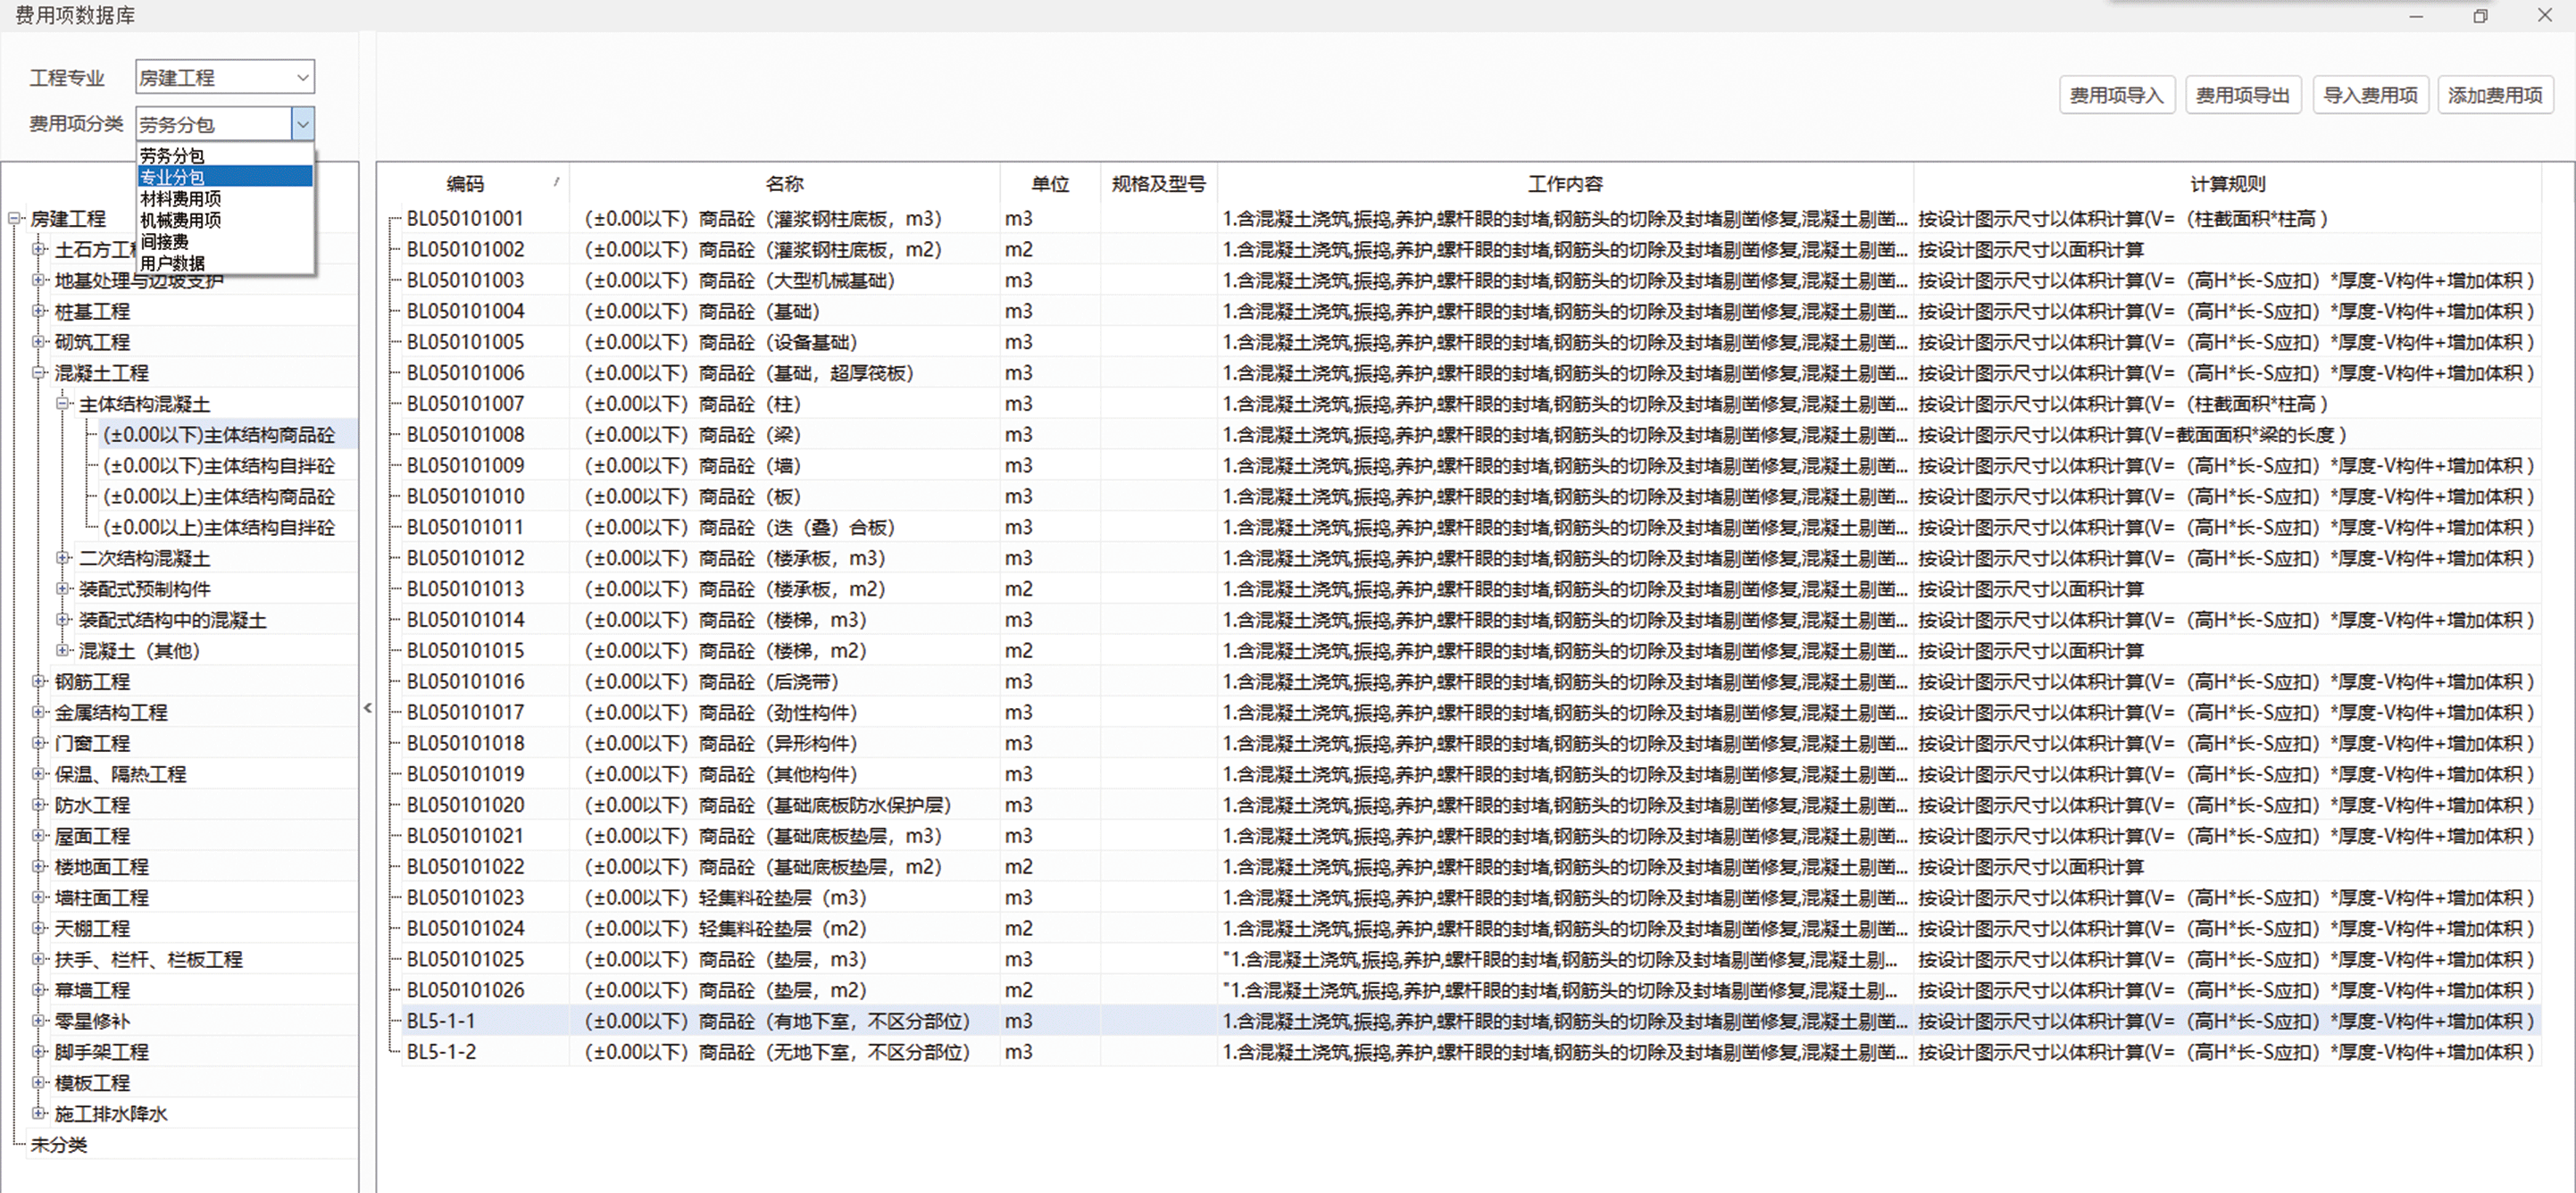This screenshot has width=2576, height=1193.
Task: Click the 费用项分类 dropdown arrow
Action: (x=303, y=124)
